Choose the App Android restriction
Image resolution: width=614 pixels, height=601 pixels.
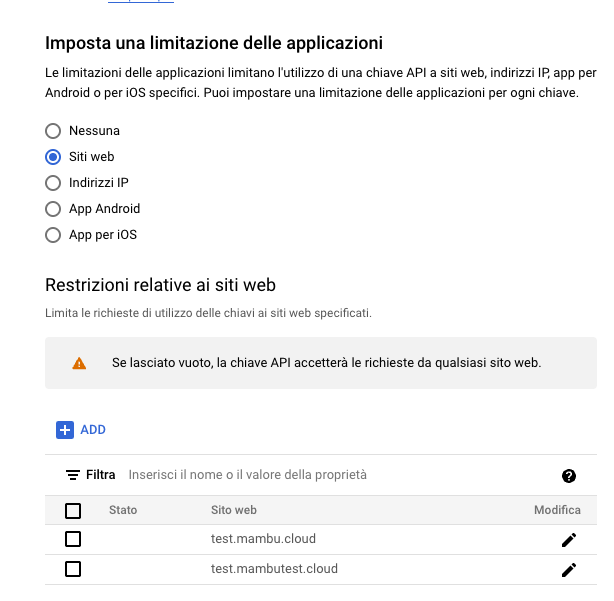coord(53,209)
